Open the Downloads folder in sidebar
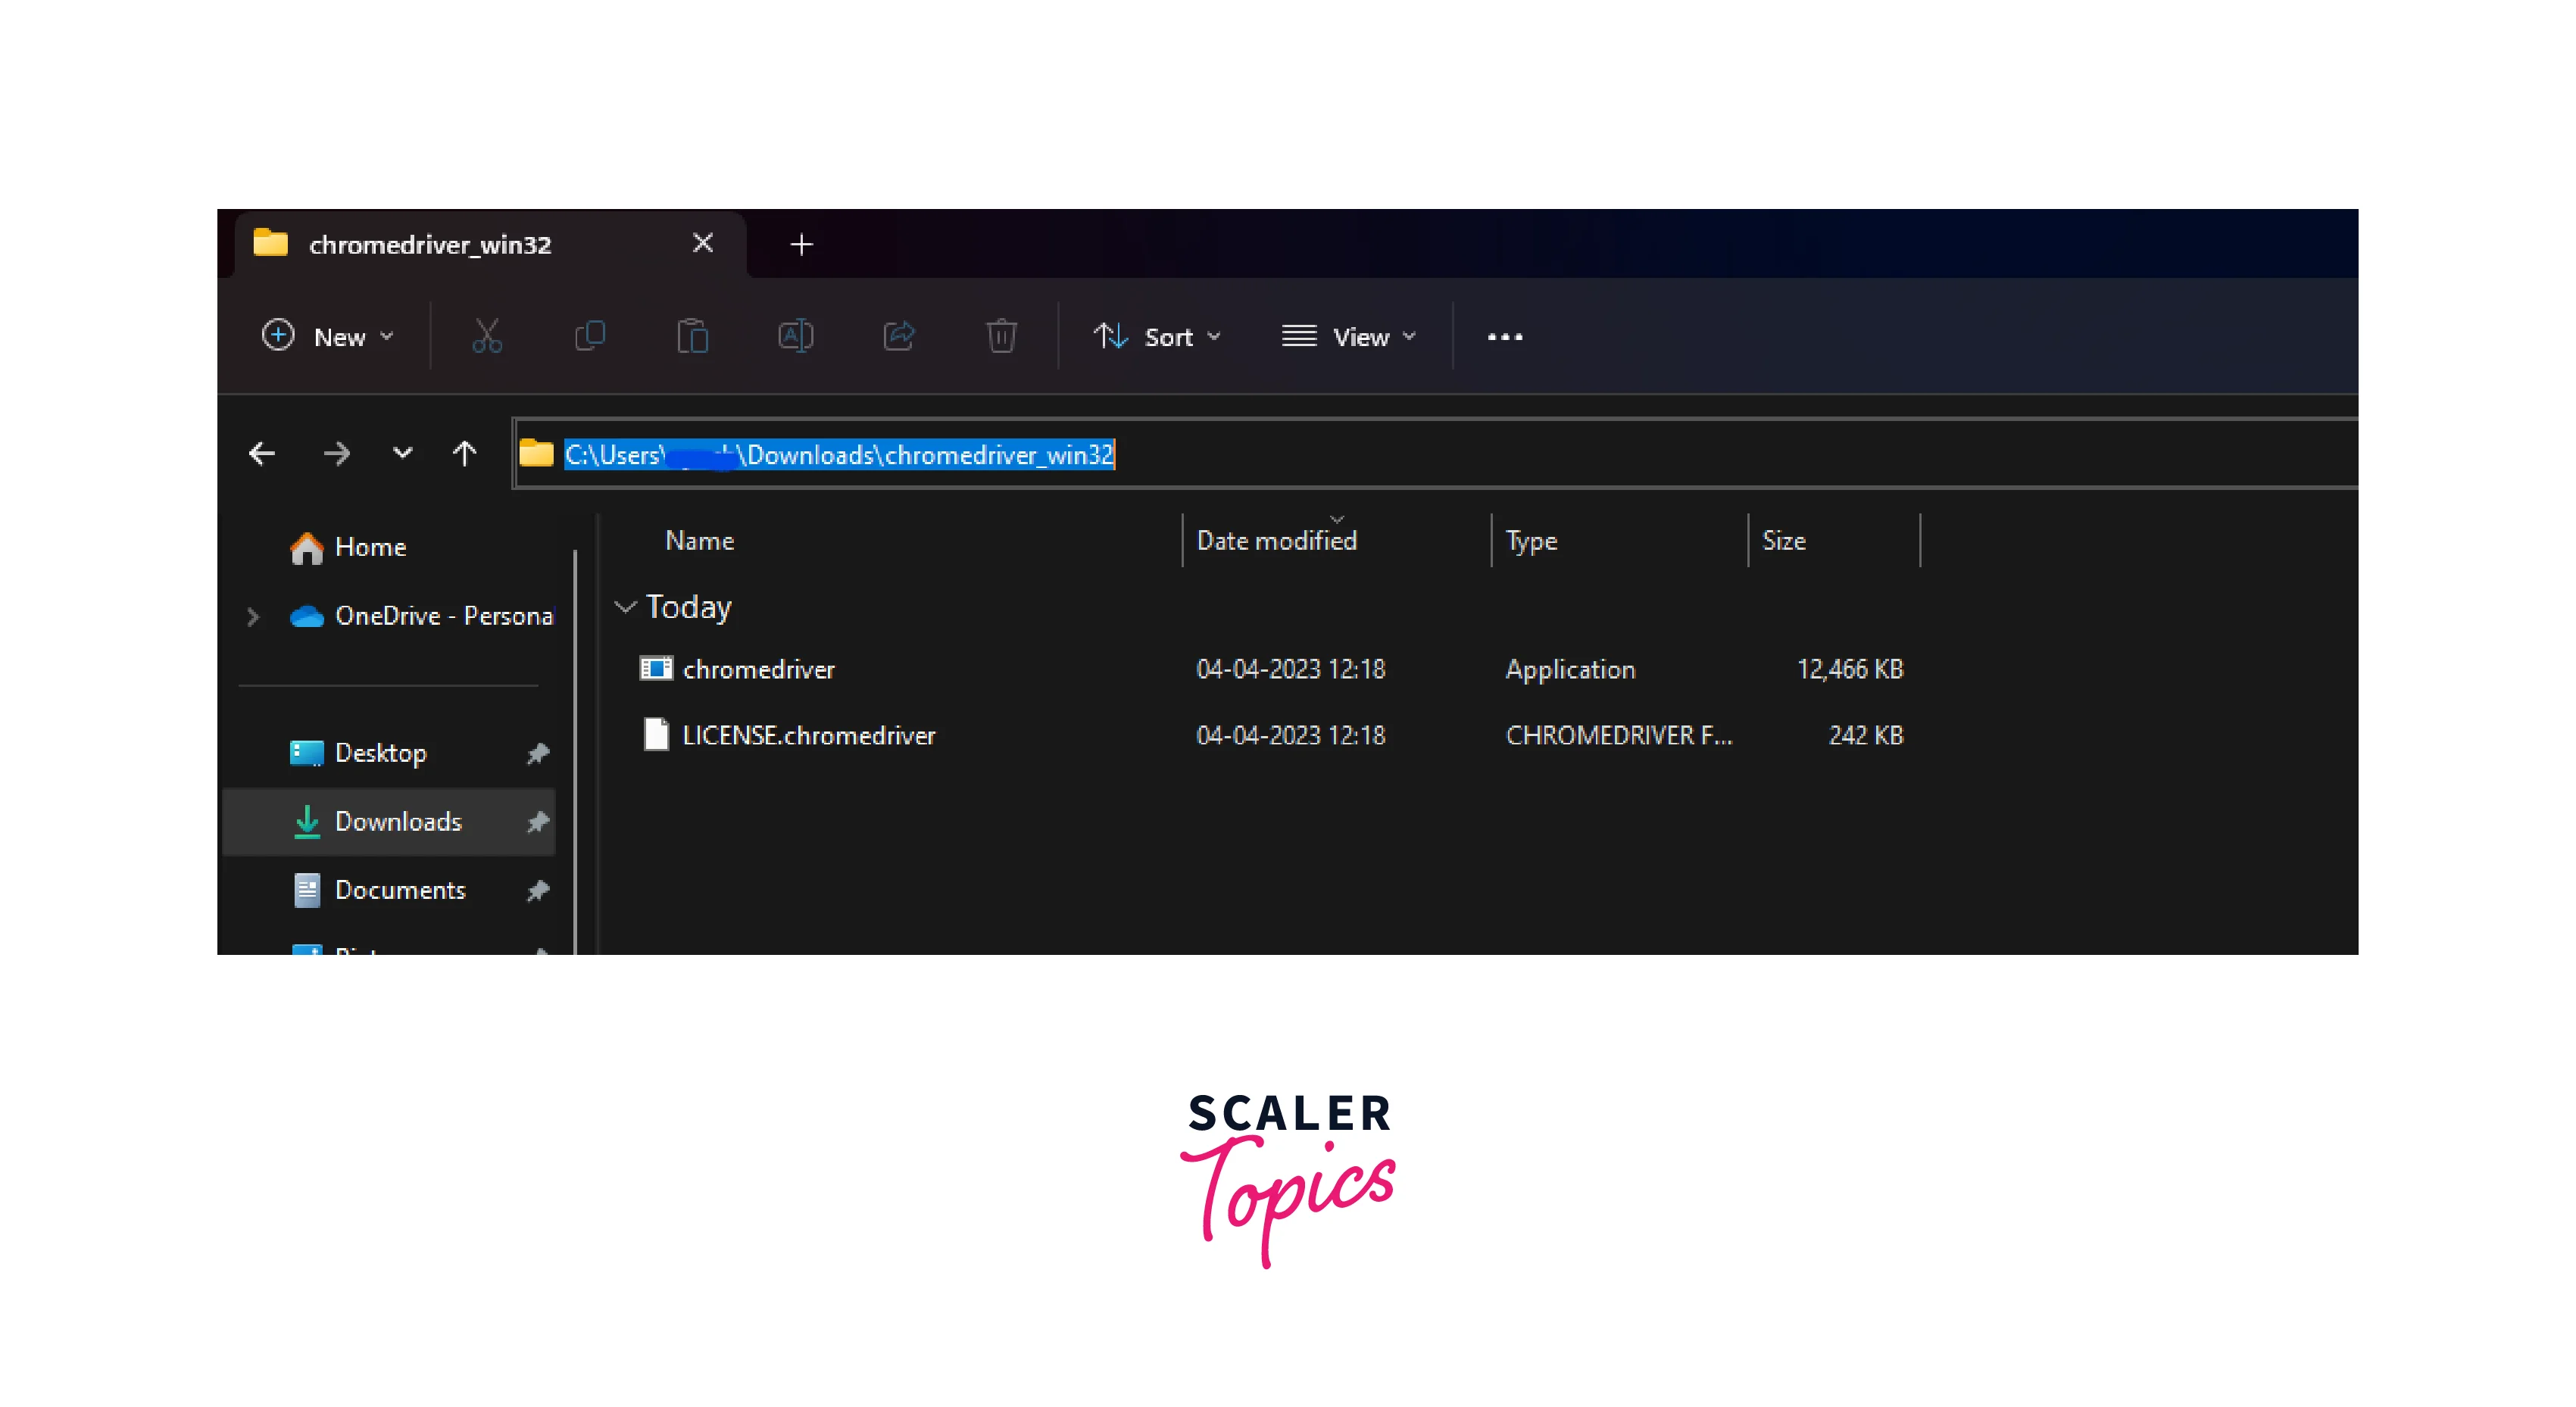 (398, 819)
